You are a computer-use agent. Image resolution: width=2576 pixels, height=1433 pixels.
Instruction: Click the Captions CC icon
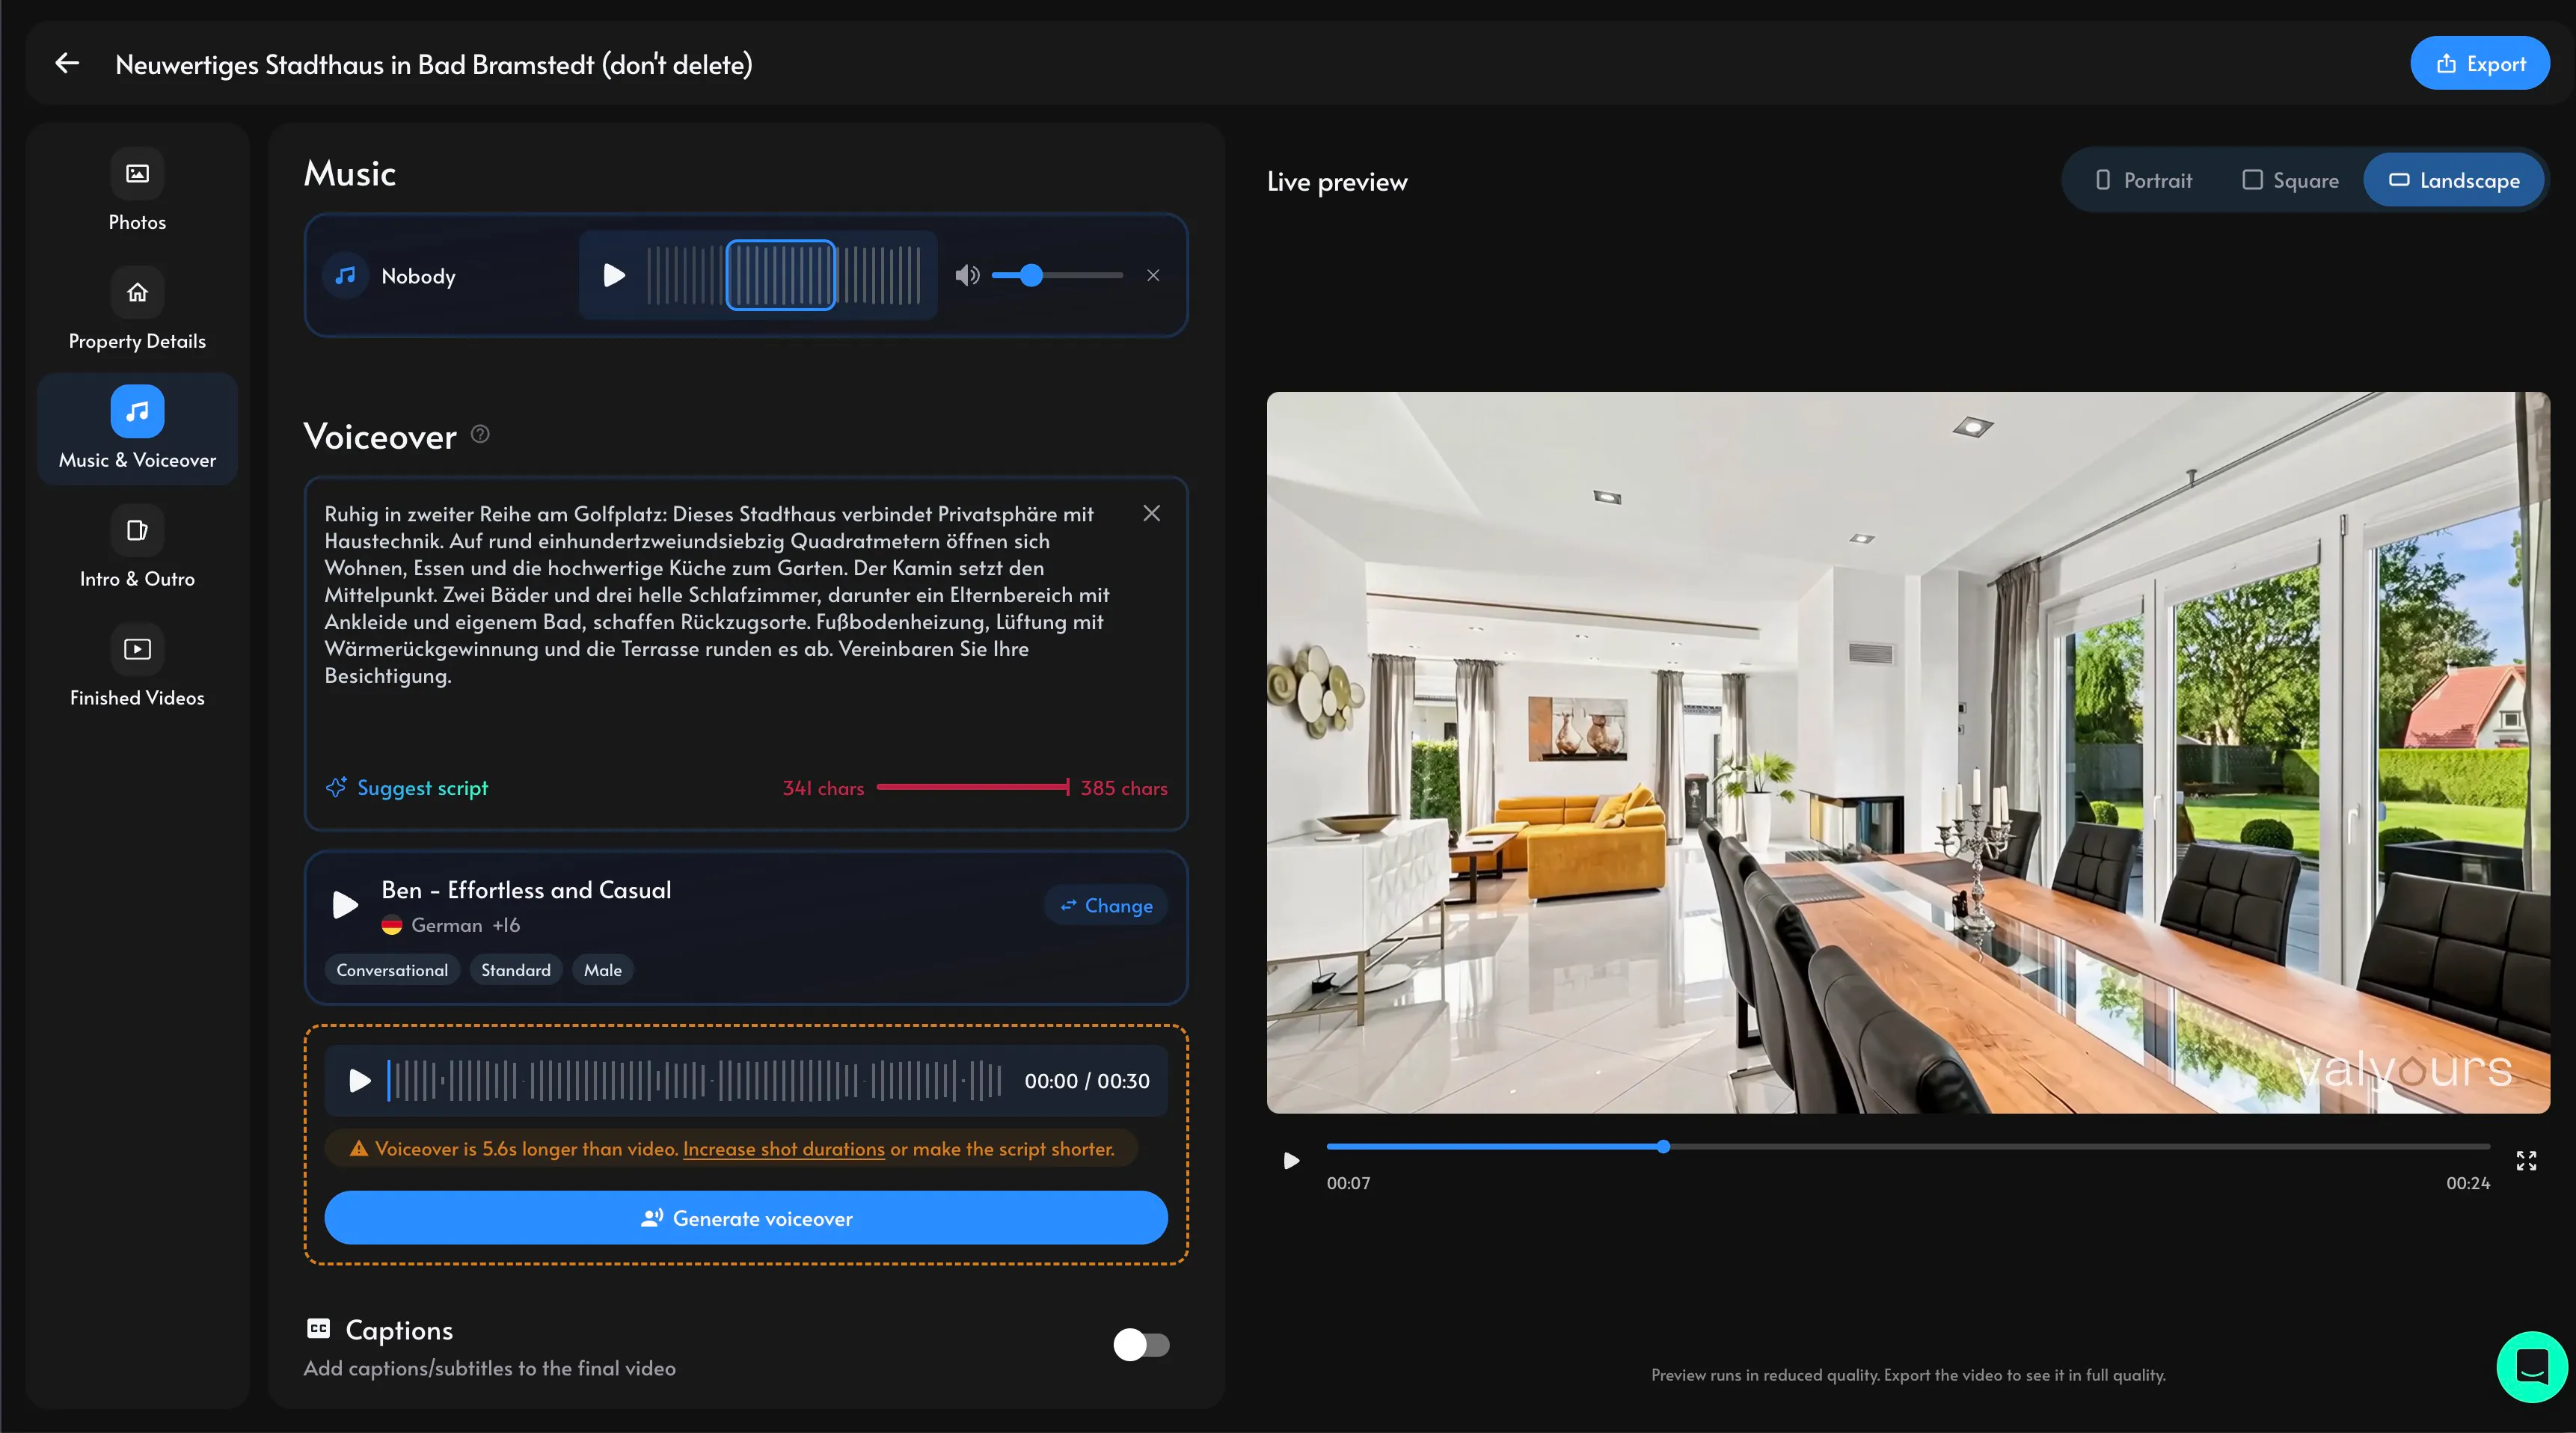[x=318, y=1328]
